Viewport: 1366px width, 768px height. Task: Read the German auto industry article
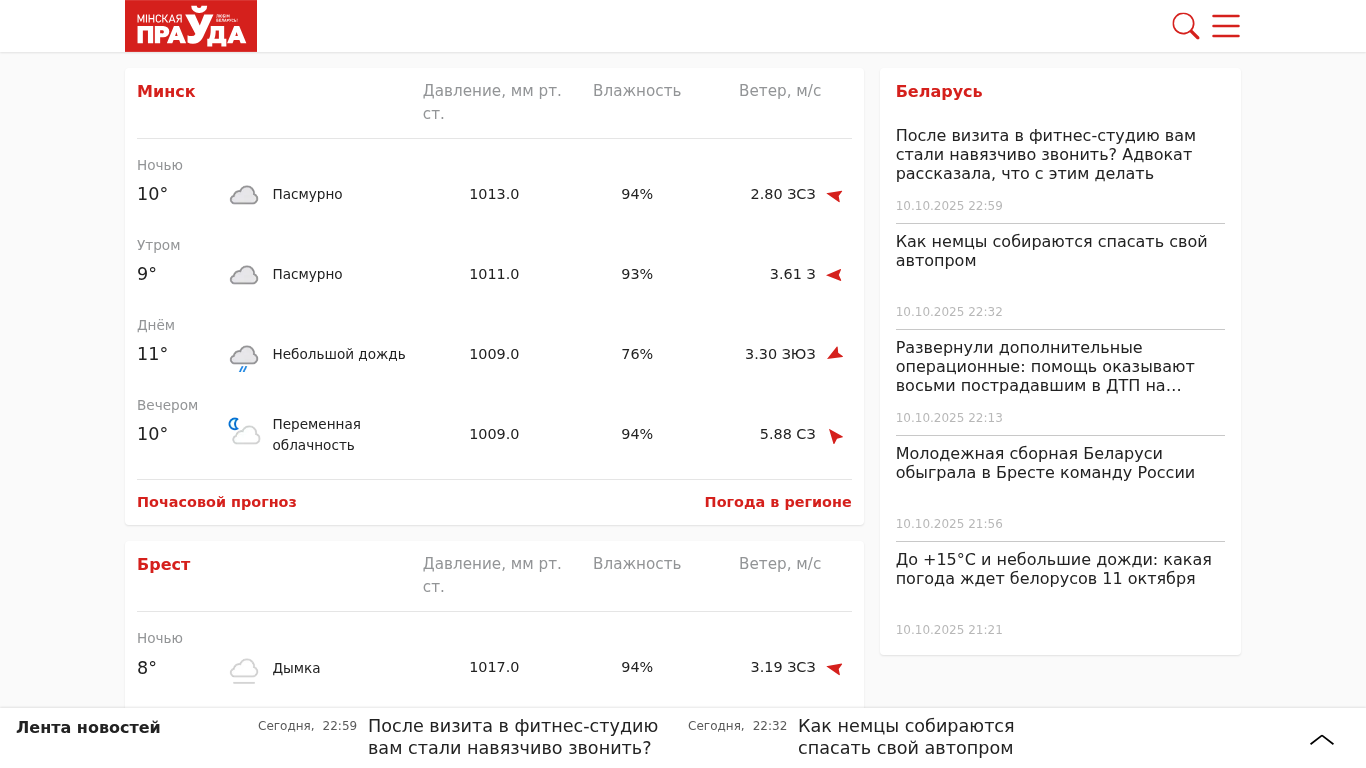point(1051,251)
